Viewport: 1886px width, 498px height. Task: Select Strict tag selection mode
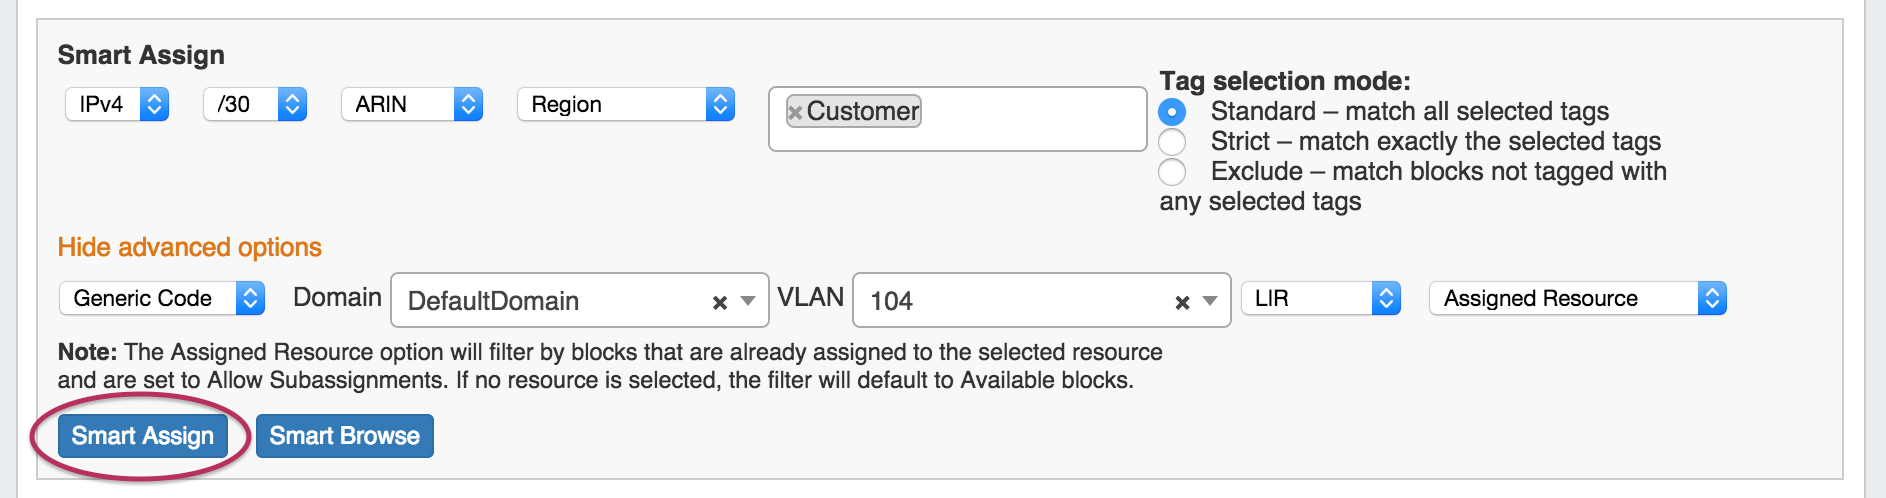pyautogui.click(x=1172, y=142)
